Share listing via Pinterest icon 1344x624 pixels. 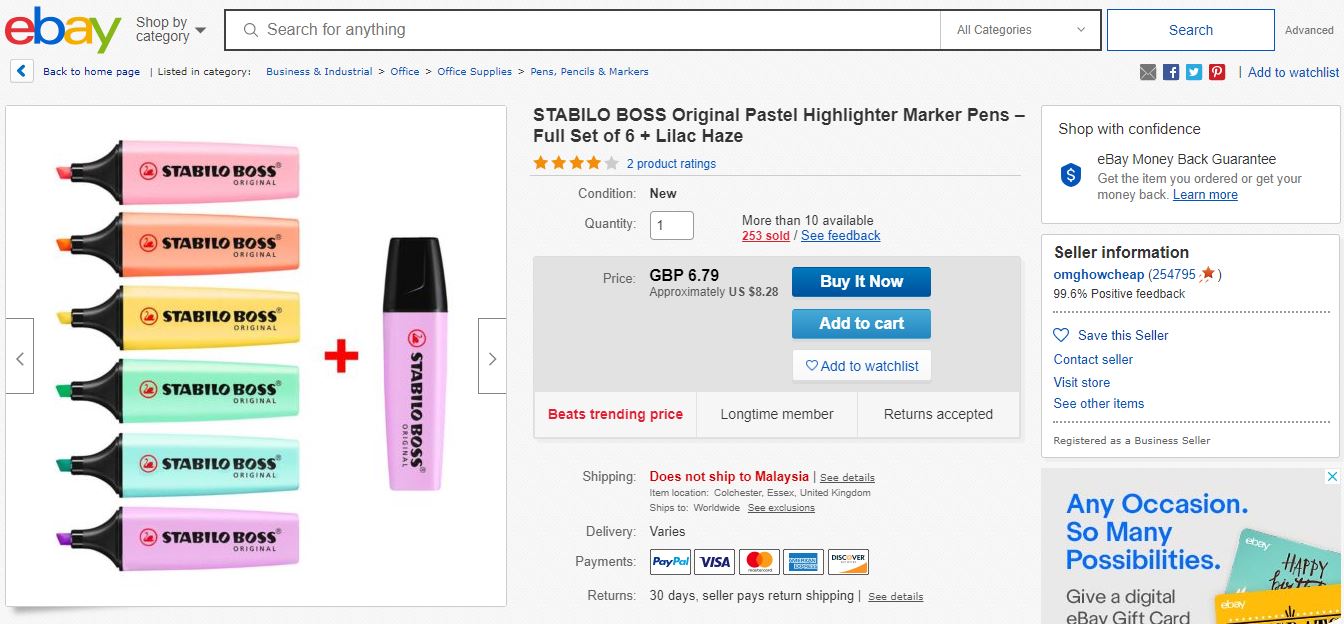(1217, 72)
